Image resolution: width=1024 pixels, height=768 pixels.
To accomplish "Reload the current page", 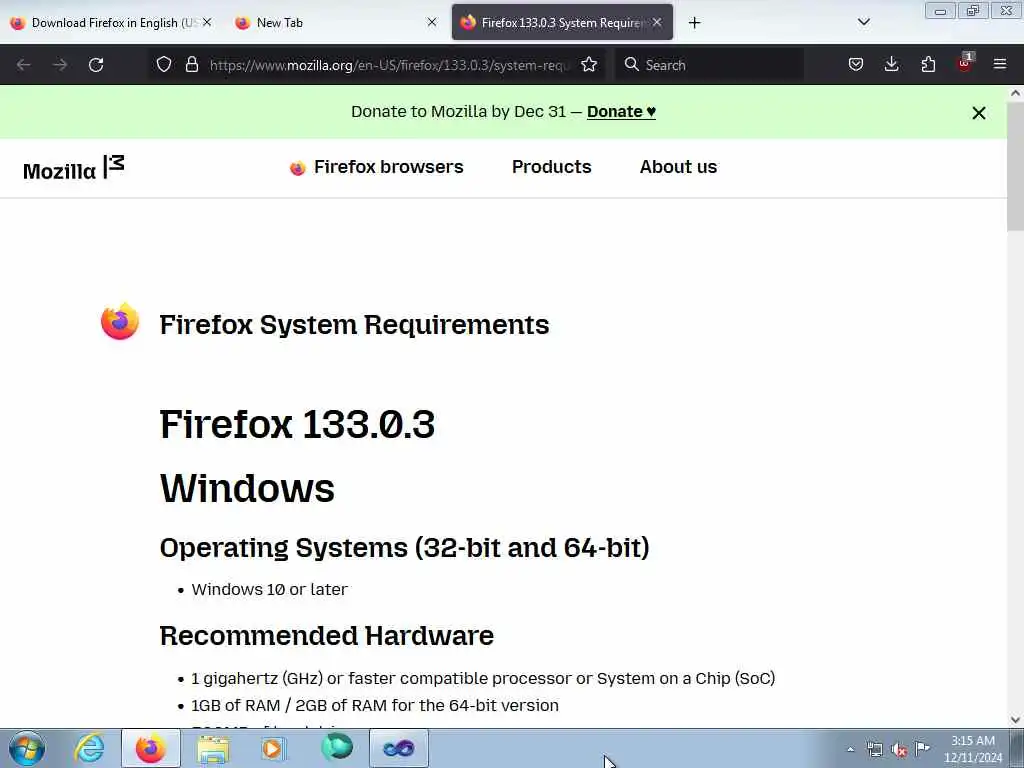I will click(96, 65).
